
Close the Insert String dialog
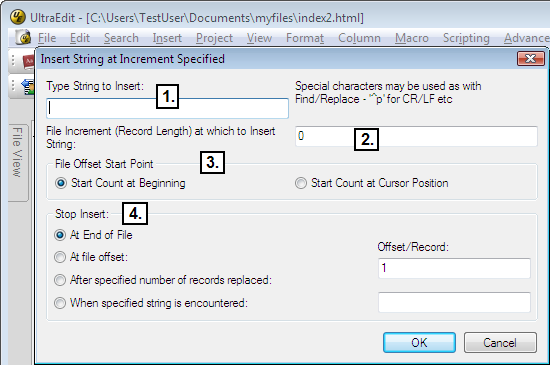coord(530,59)
